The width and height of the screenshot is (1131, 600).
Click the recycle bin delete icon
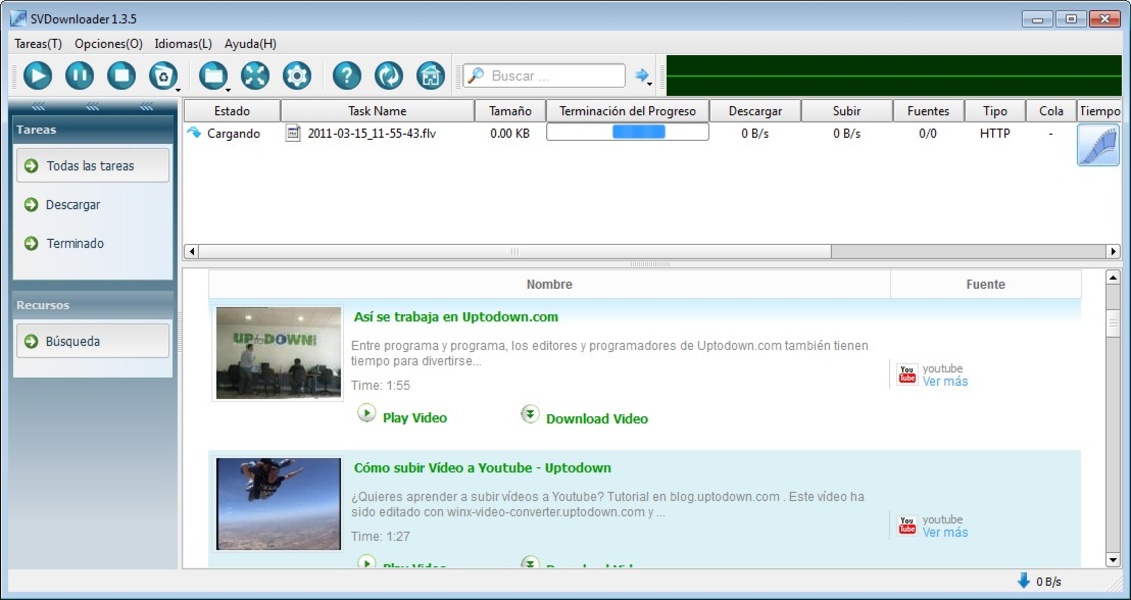coord(161,75)
